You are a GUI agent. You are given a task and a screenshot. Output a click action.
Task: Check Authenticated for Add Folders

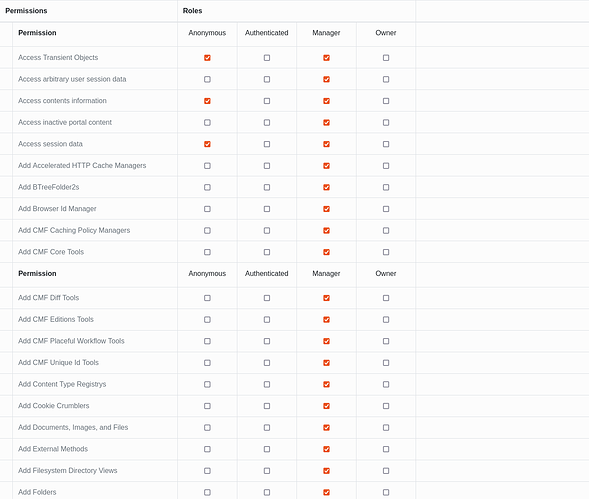pos(267,492)
